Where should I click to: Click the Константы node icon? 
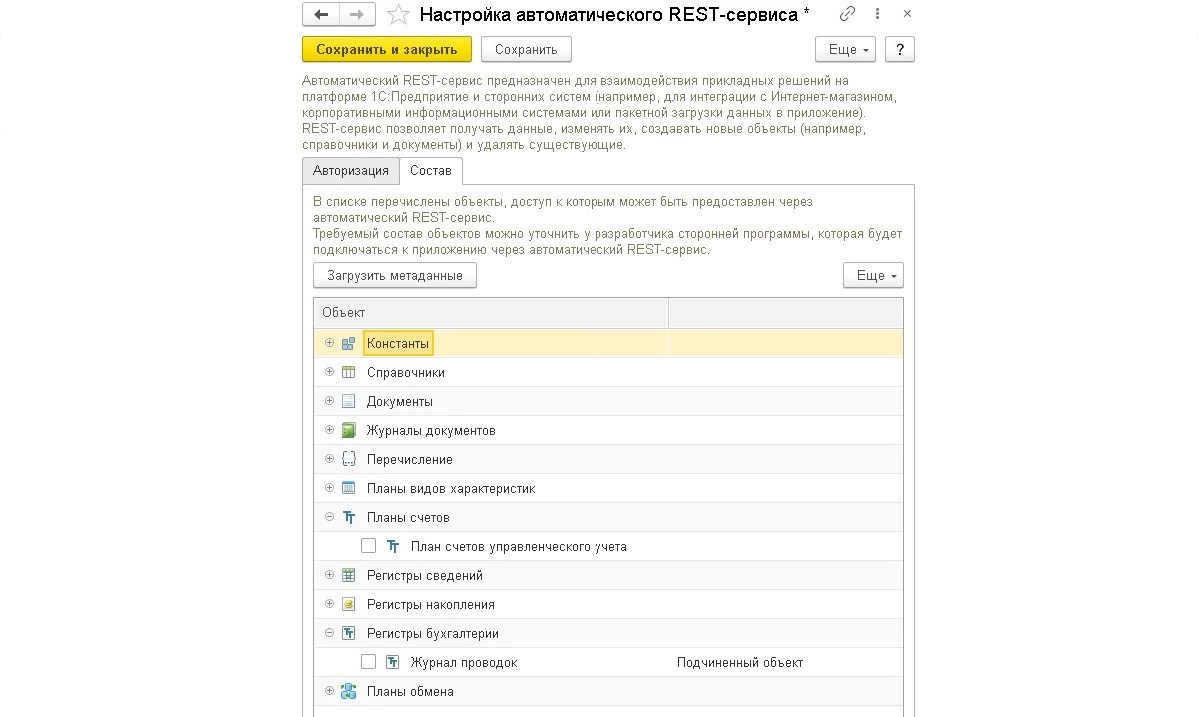(348, 344)
